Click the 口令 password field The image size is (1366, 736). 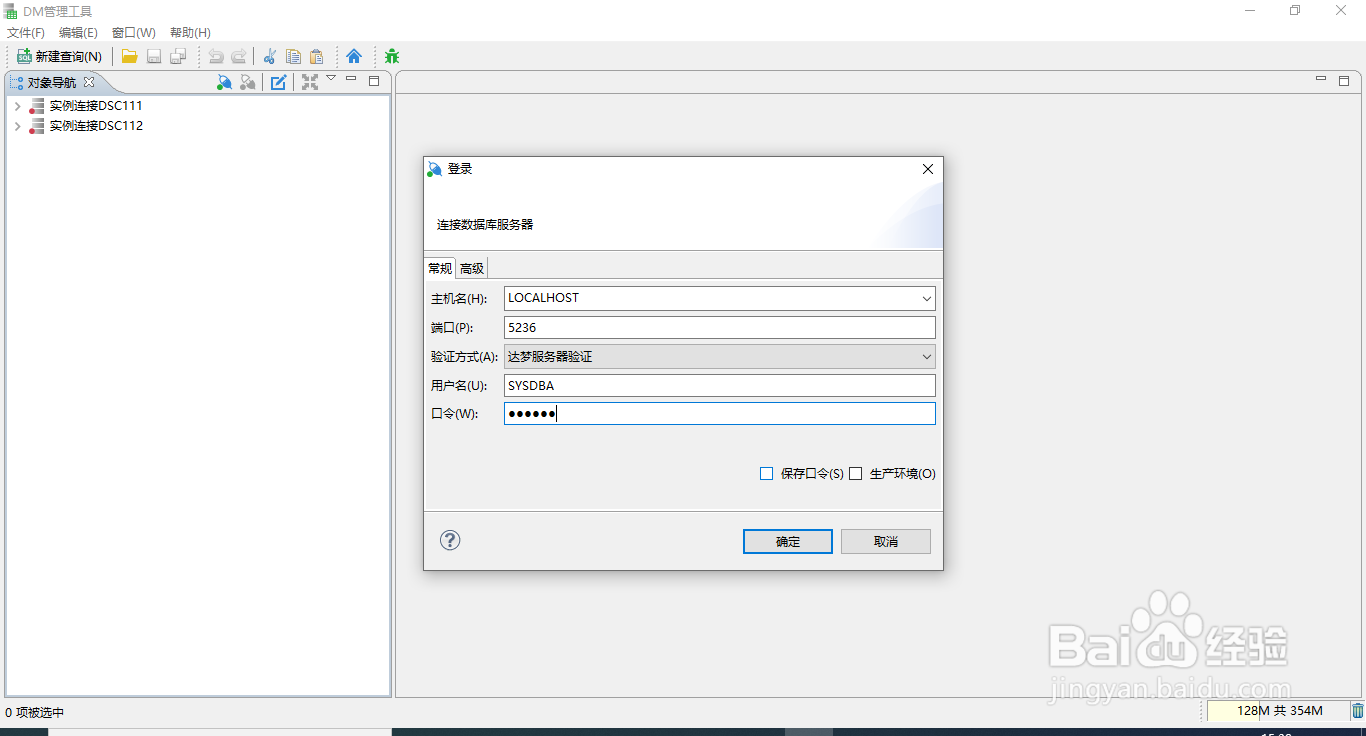pyautogui.click(x=720, y=414)
